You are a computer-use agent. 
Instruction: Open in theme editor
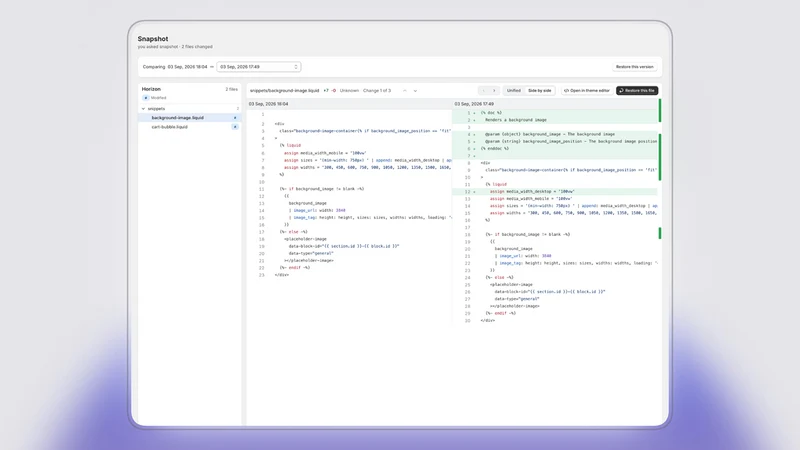[587, 91]
